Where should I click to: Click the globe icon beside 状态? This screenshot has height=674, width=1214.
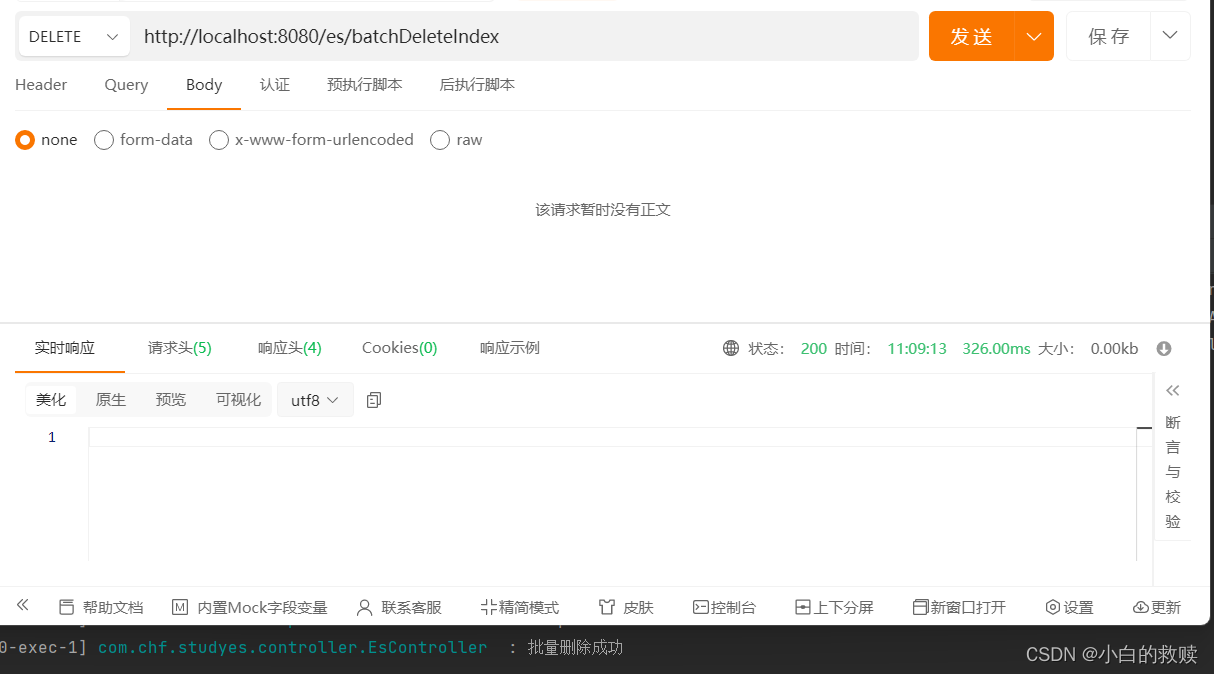(731, 348)
